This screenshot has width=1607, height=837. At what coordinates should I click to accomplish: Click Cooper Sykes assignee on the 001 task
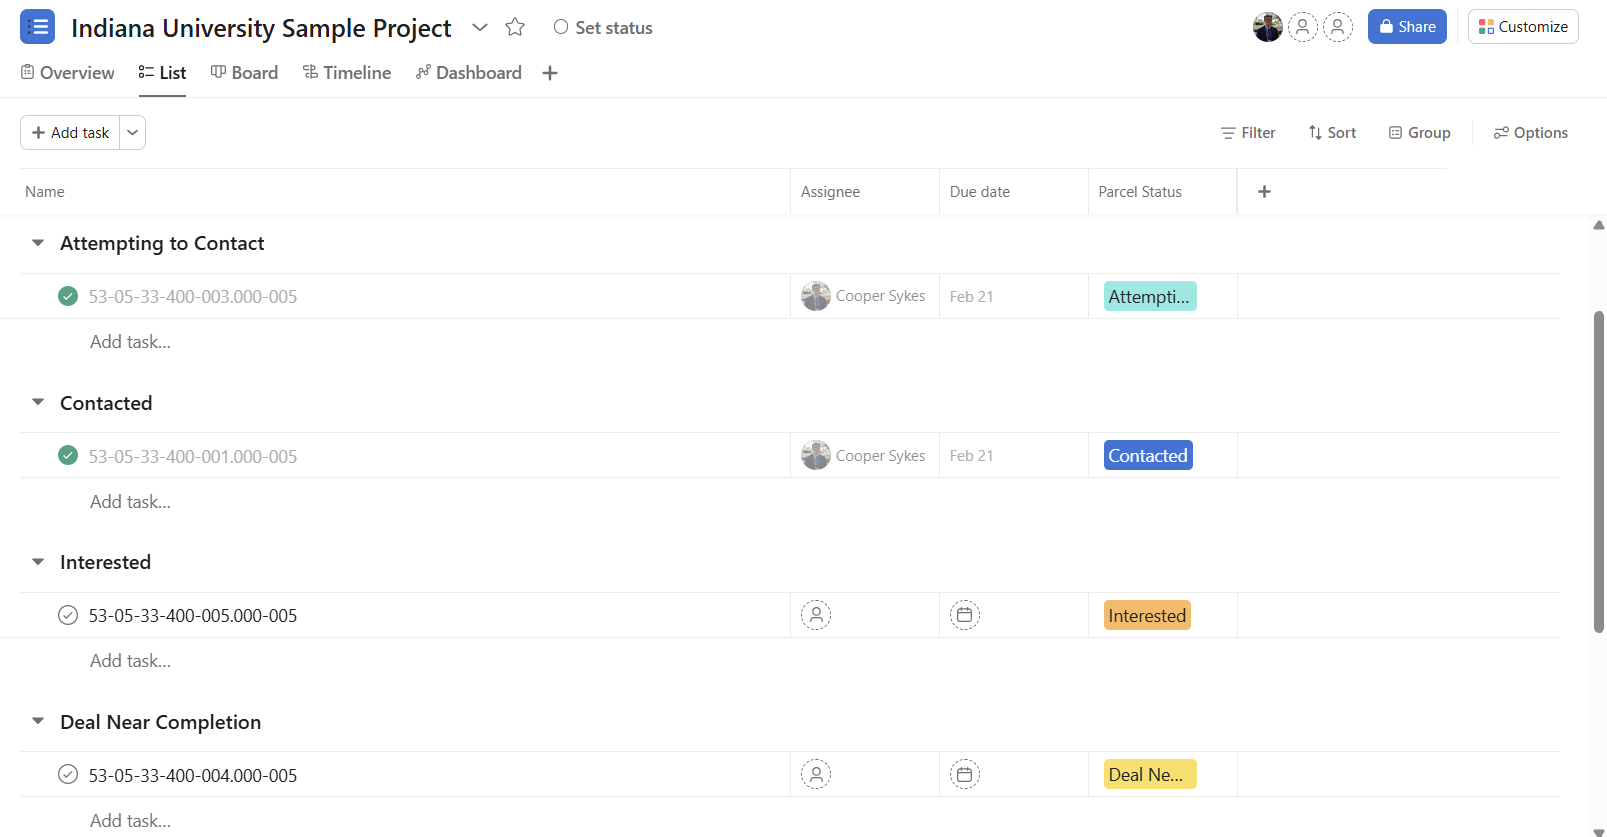864,455
